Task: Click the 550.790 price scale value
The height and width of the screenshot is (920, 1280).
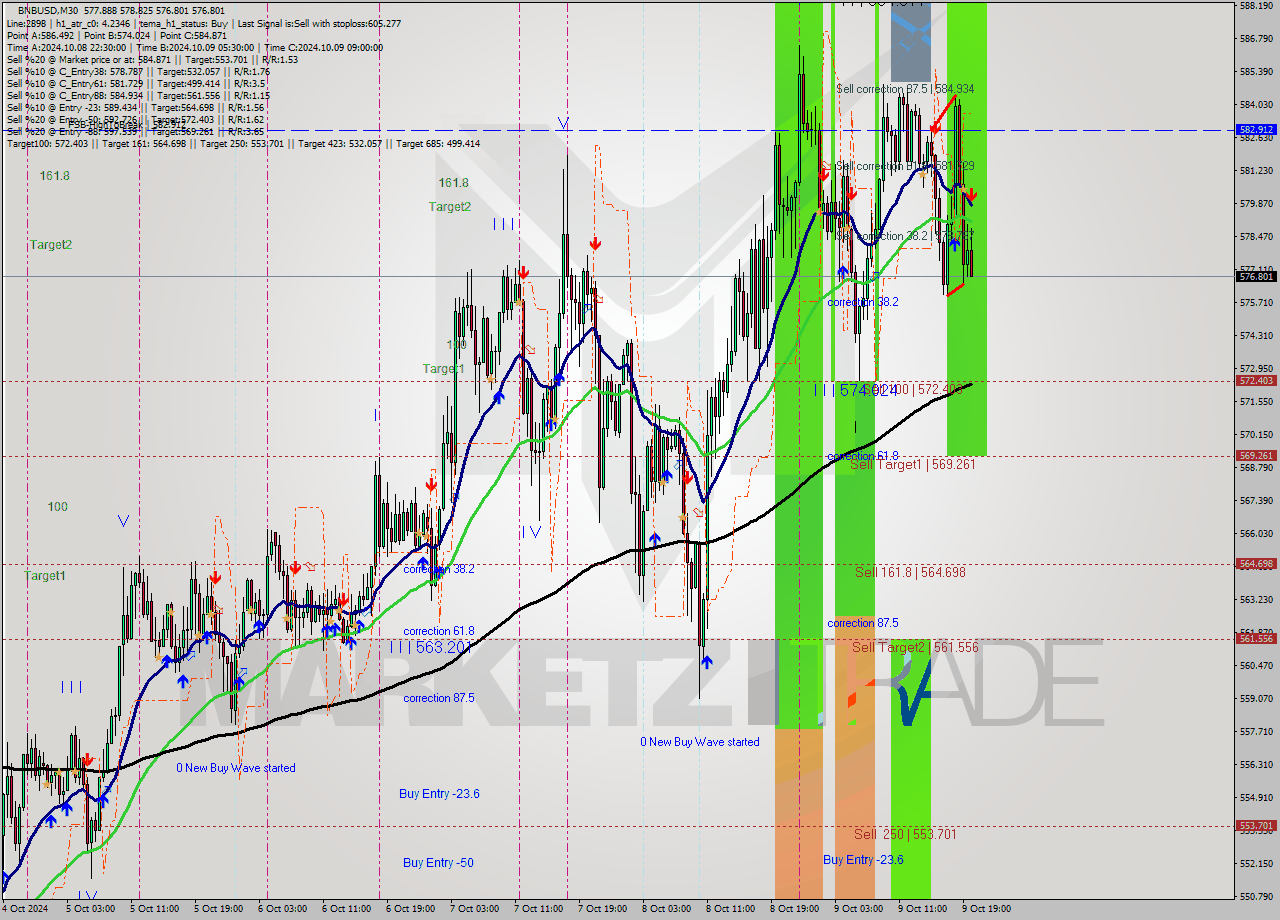Action: click(x=1256, y=896)
